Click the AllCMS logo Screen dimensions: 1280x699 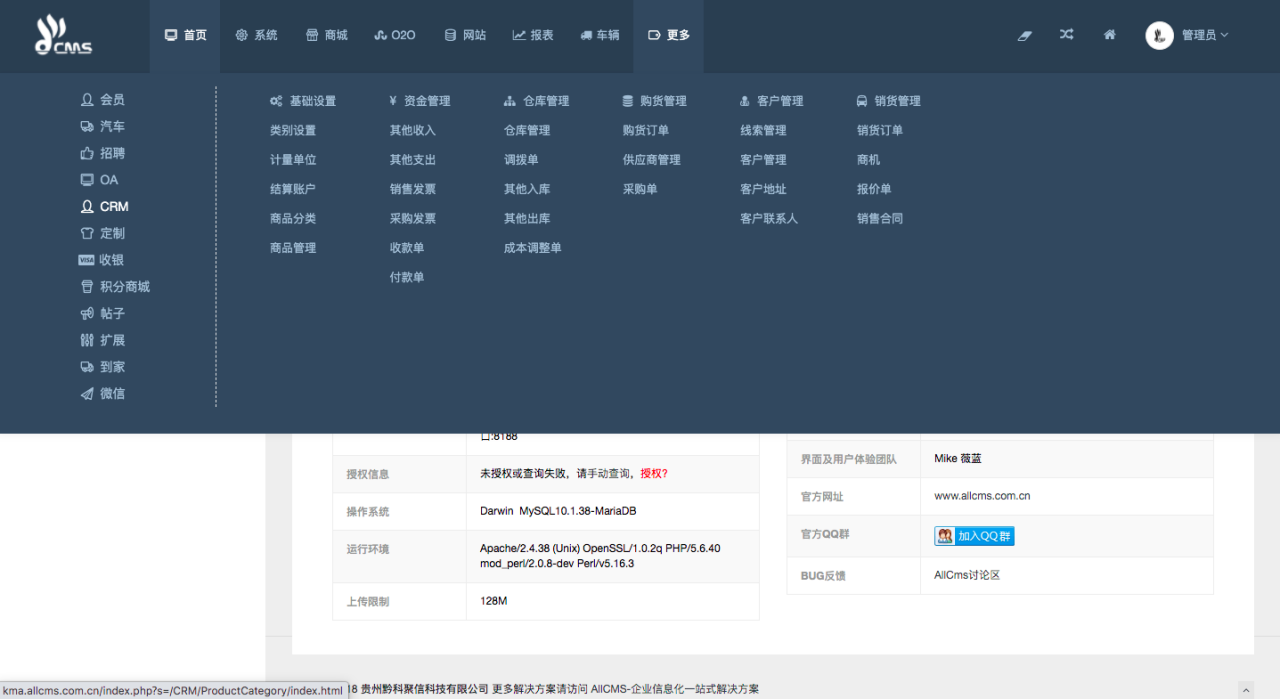click(63, 35)
